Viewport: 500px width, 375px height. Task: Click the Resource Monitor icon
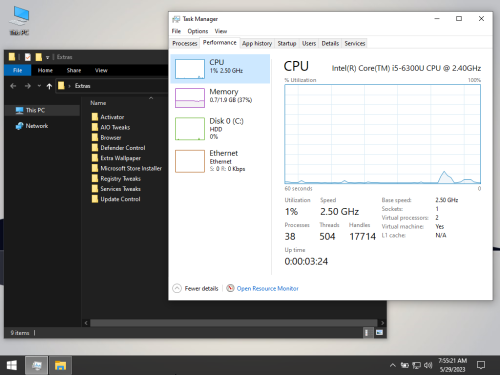click(230, 288)
